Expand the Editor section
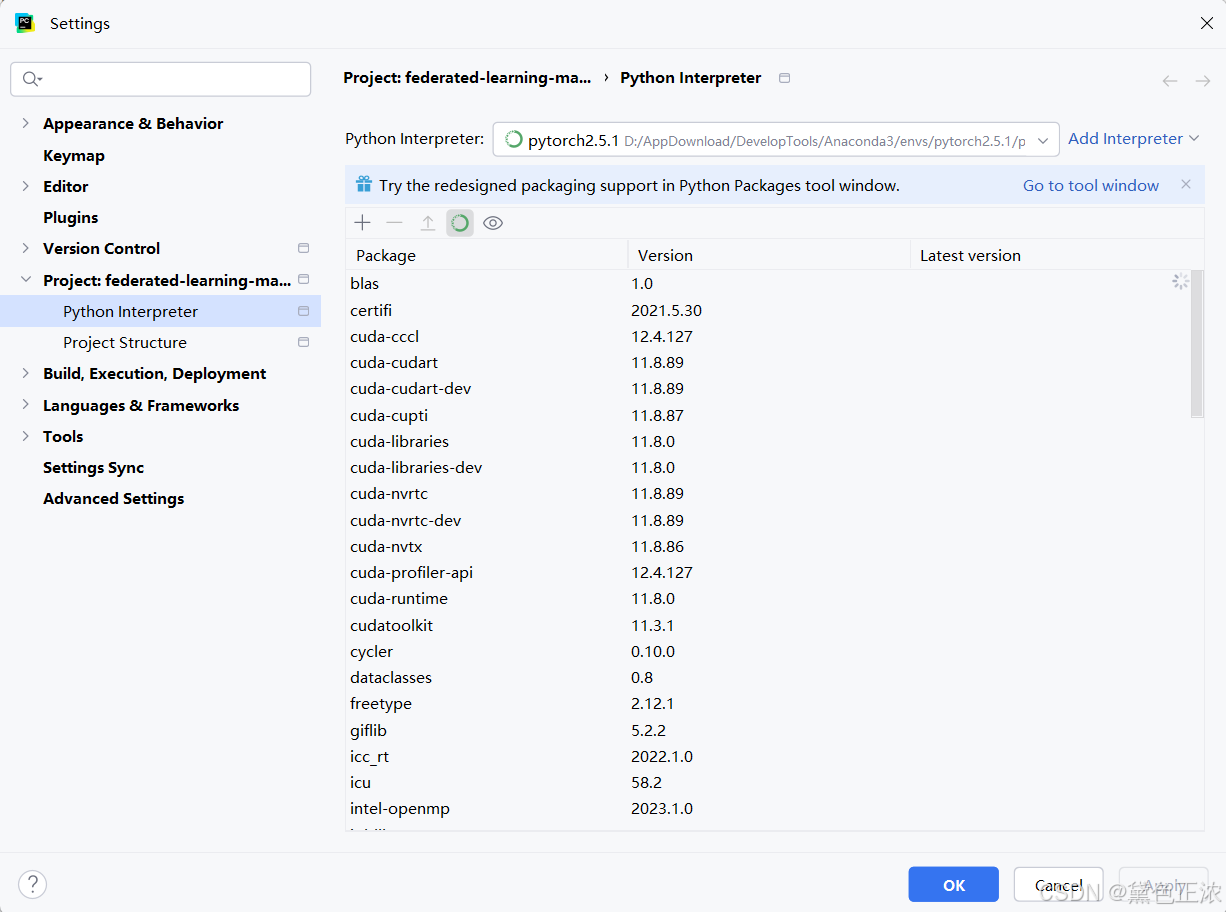Image resolution: width=1226 pixels, height=912 pixels. point(26,186)
